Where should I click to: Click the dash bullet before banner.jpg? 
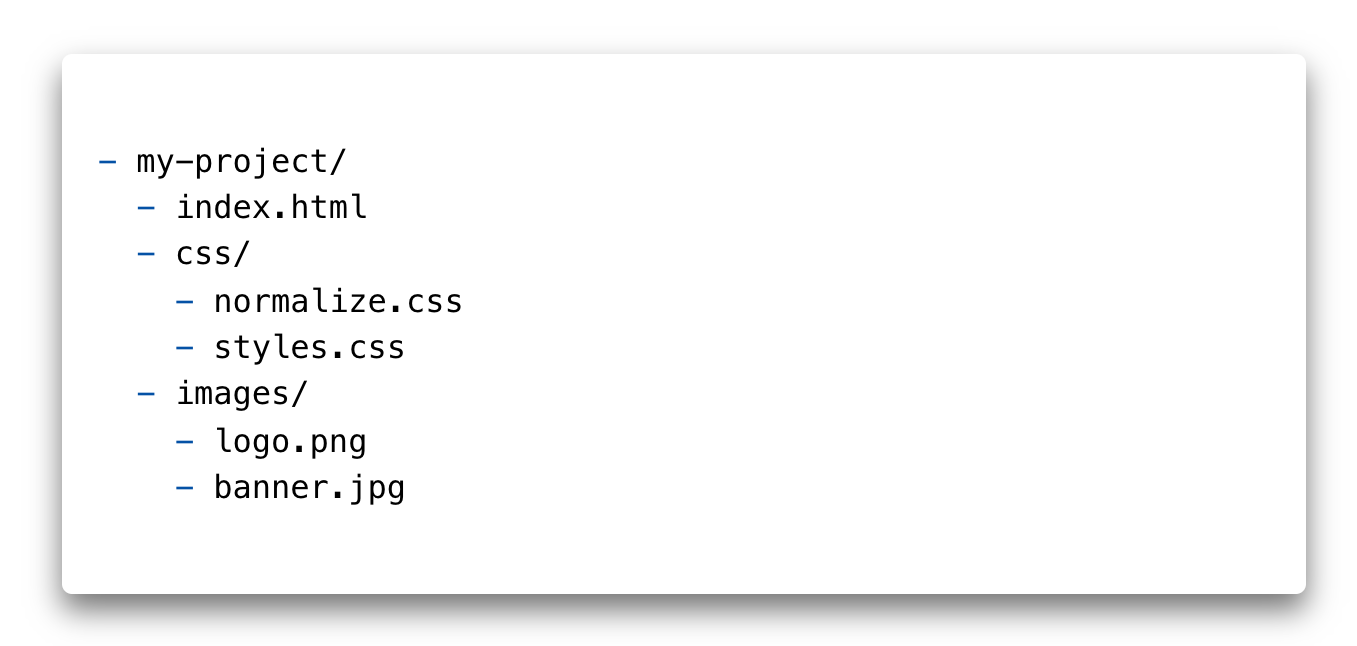point(185,488)
